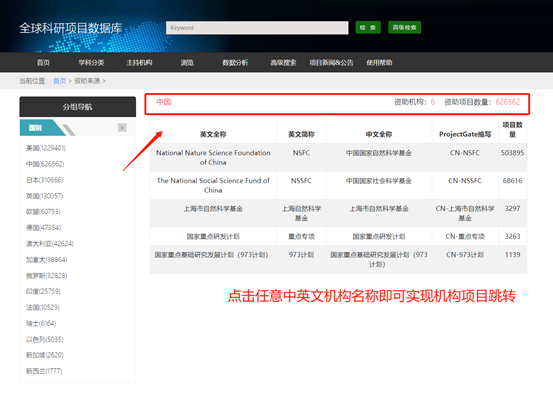Select the gray second tab beside 国别
Screen dimensions: 553x397
pos(68,129)
